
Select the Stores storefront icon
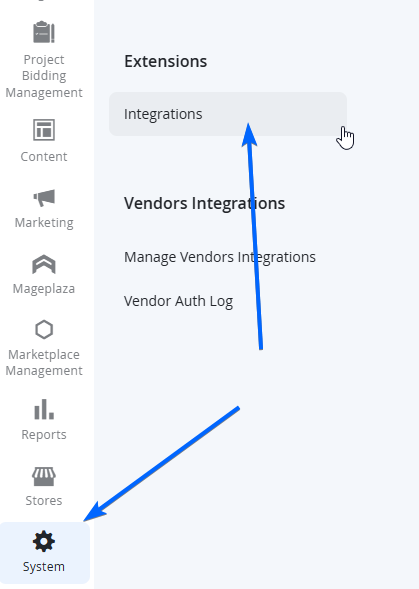pos(44,477)
